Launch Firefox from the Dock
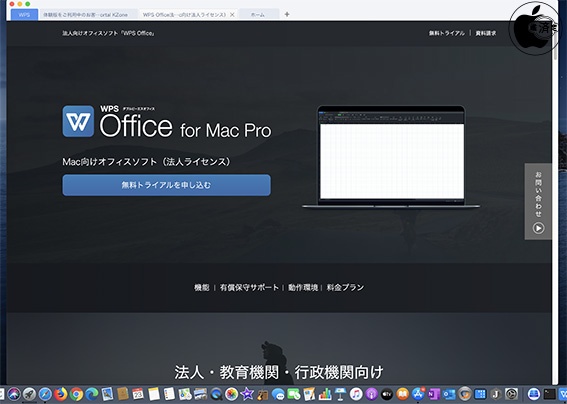 [x=61, y=394]
